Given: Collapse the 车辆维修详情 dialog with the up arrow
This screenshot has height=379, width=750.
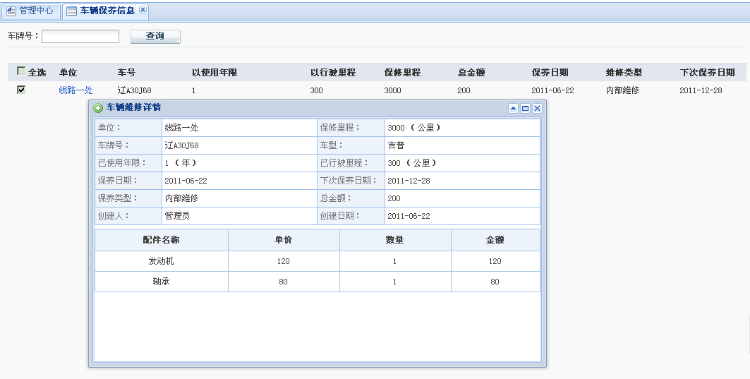Looking at the screenshot, I should tap(513, 109).
